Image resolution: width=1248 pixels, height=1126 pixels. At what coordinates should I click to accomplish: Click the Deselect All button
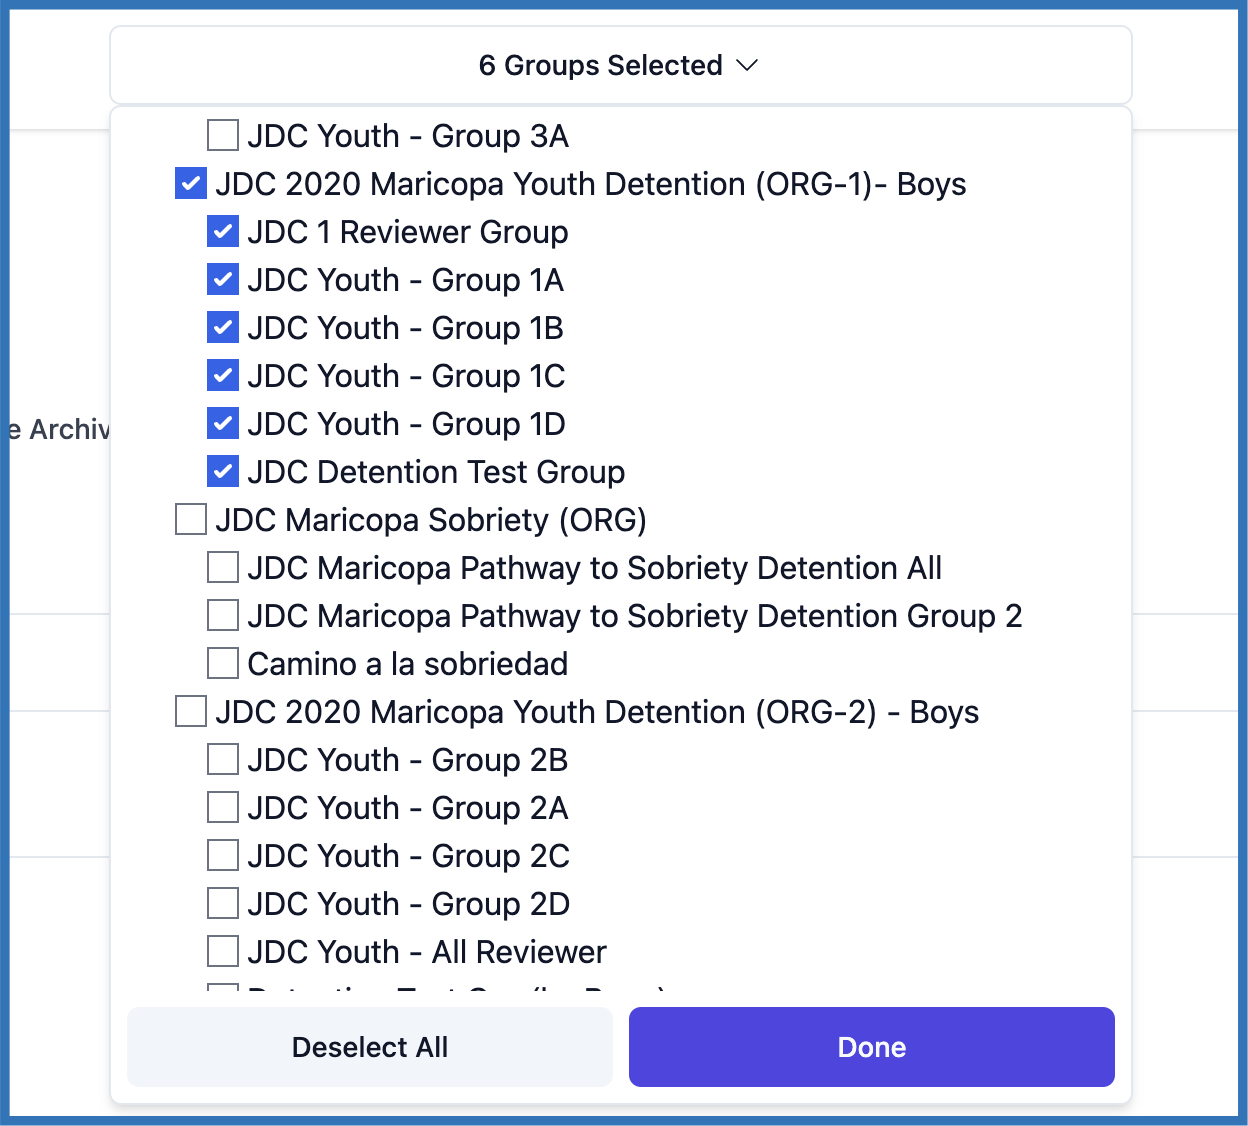370,1047
